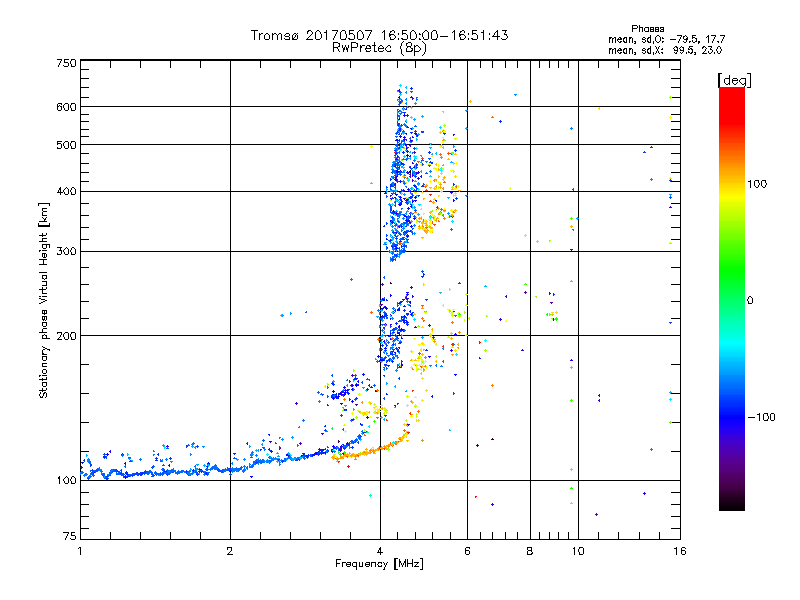This screenshot has height=600, width=800.
Task: Click the y-axis tick label '400'
Action: click(66, 192)
